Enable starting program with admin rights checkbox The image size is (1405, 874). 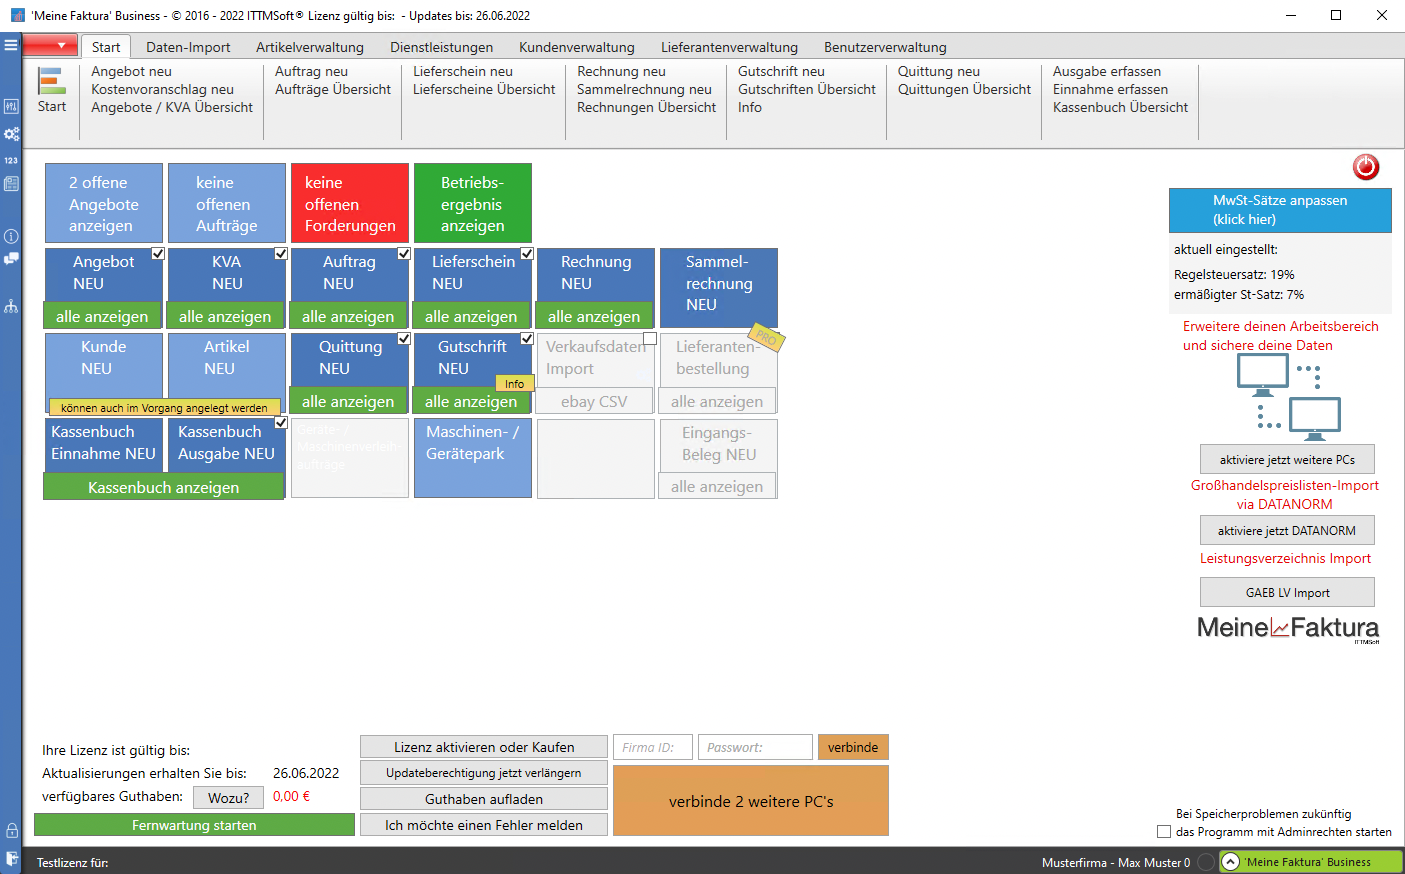(x=1164, y=832)
